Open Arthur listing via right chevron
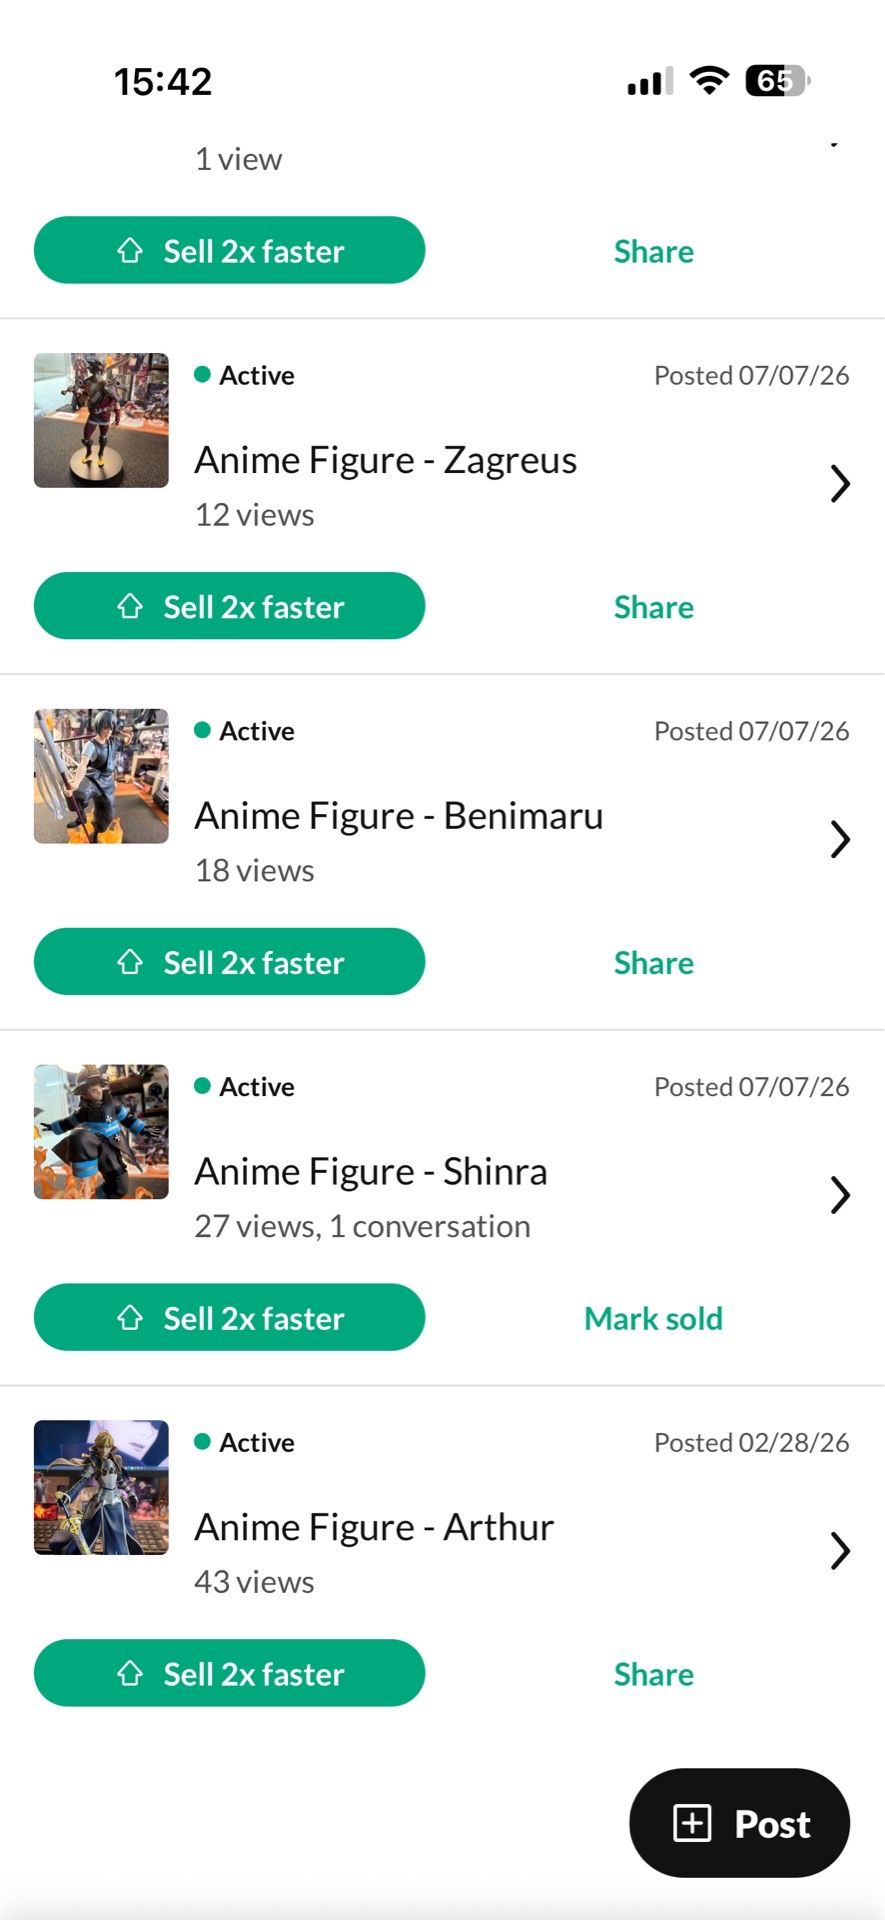Screen dimensions: 885x1920 pyautogui.click(x=840, y=1551)
